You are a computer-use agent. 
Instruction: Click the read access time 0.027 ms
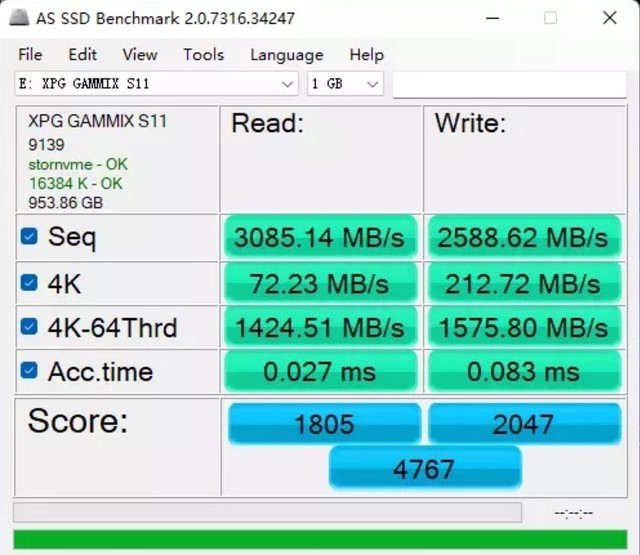tap(320, 371)
